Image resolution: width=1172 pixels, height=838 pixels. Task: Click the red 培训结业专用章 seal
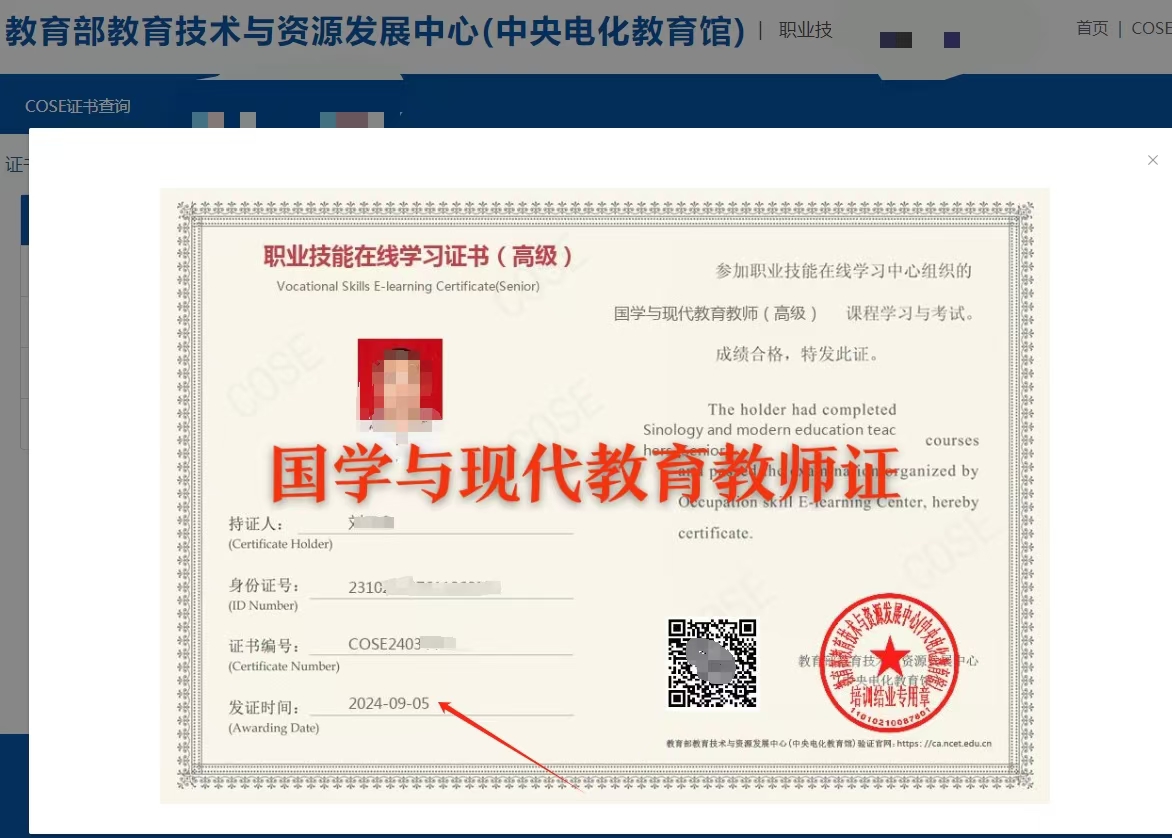tap(889, 663)
